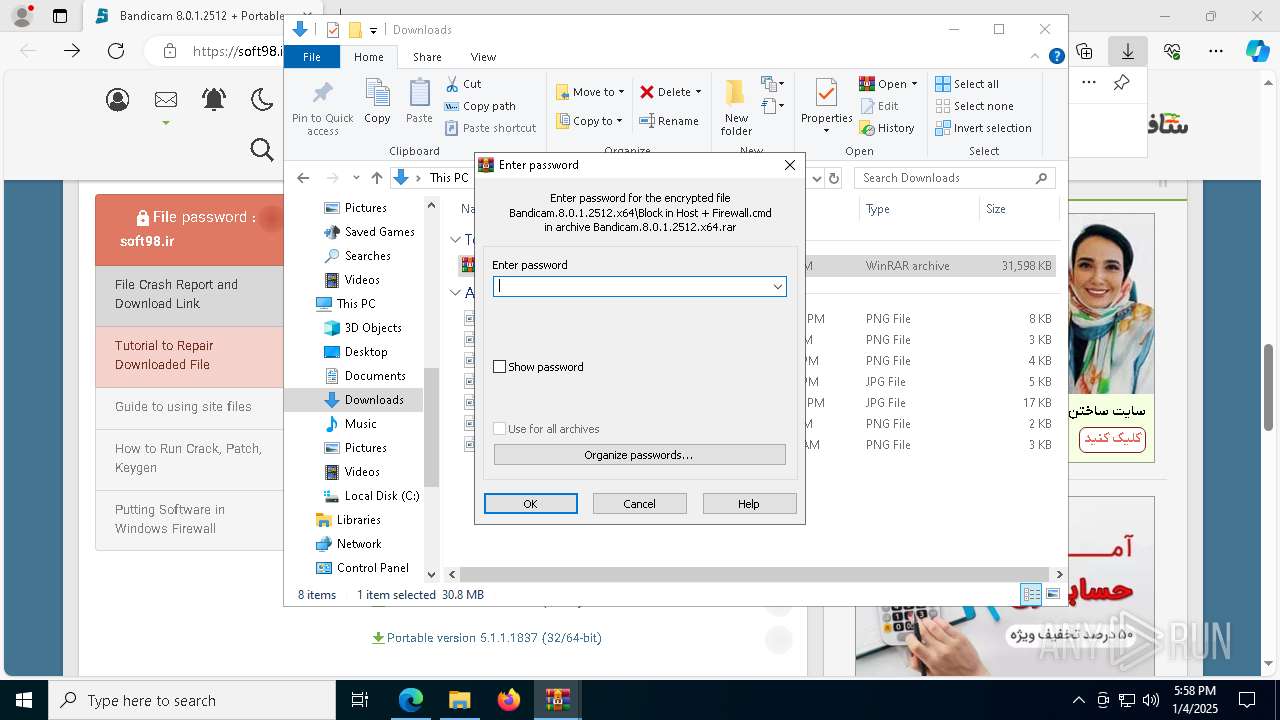Open the browser Downloads icon
This screenshot has height=720, width=1280.
1127,51
